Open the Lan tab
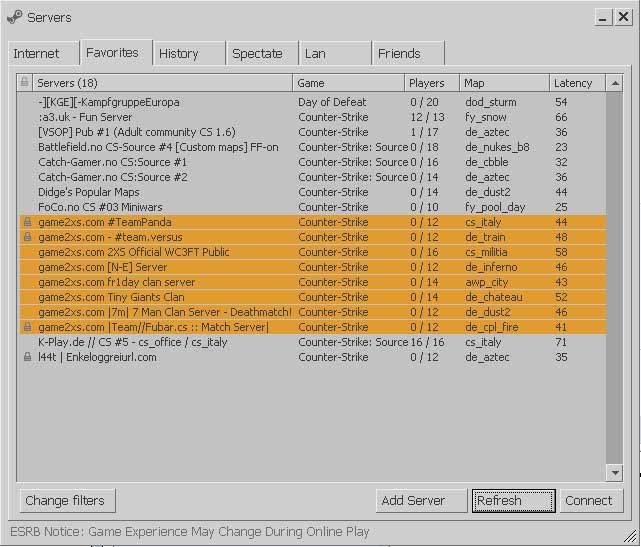The image size is (641, 547). pos(335,54)
